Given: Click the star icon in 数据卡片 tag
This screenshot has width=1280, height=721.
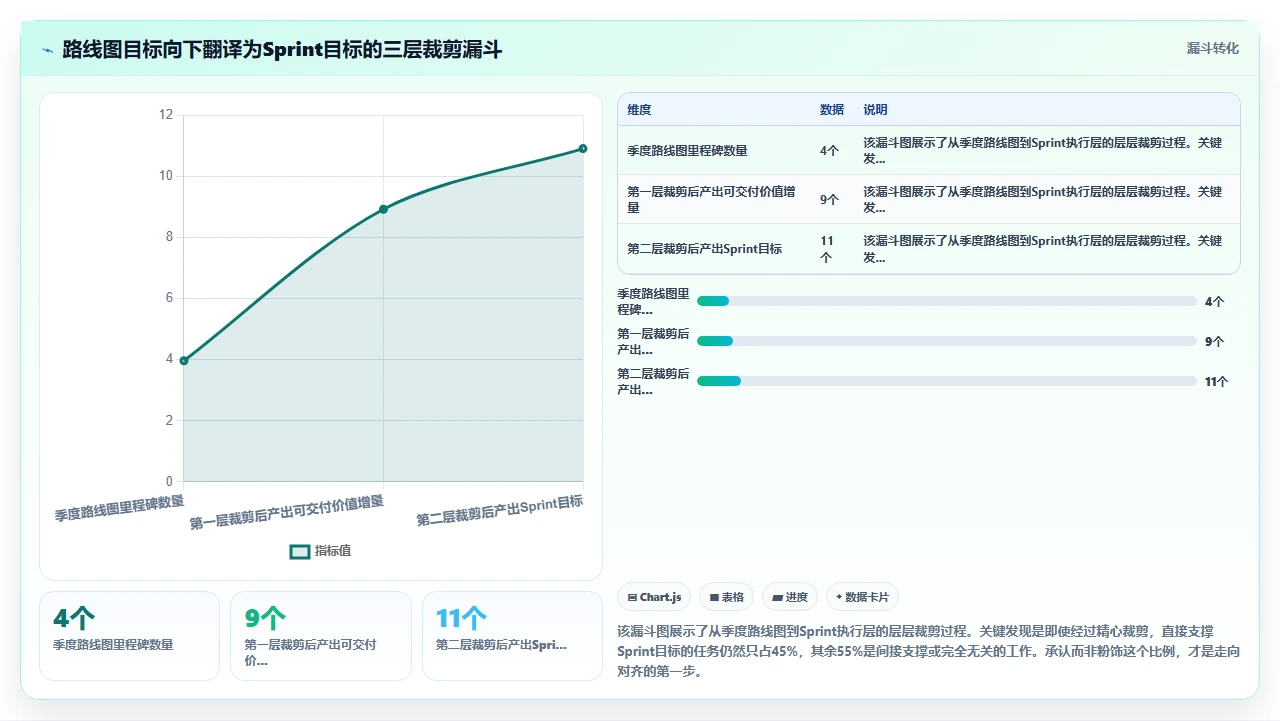Looking at the screenshot, I should pyautogui.click(x=839, y=597).
